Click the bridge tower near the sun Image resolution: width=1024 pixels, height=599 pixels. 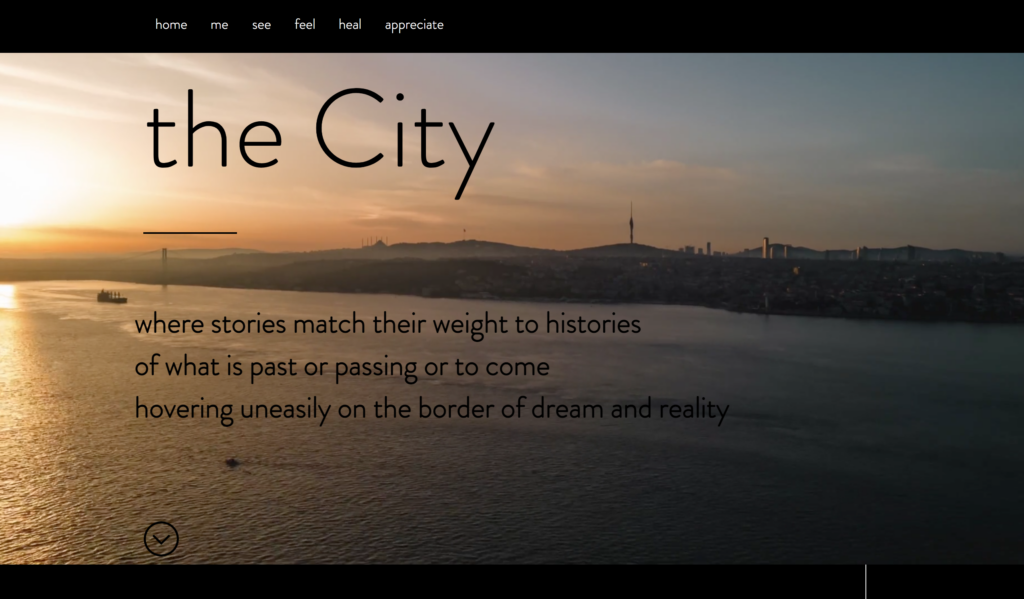pyautogui.click(x=165, y=267)
